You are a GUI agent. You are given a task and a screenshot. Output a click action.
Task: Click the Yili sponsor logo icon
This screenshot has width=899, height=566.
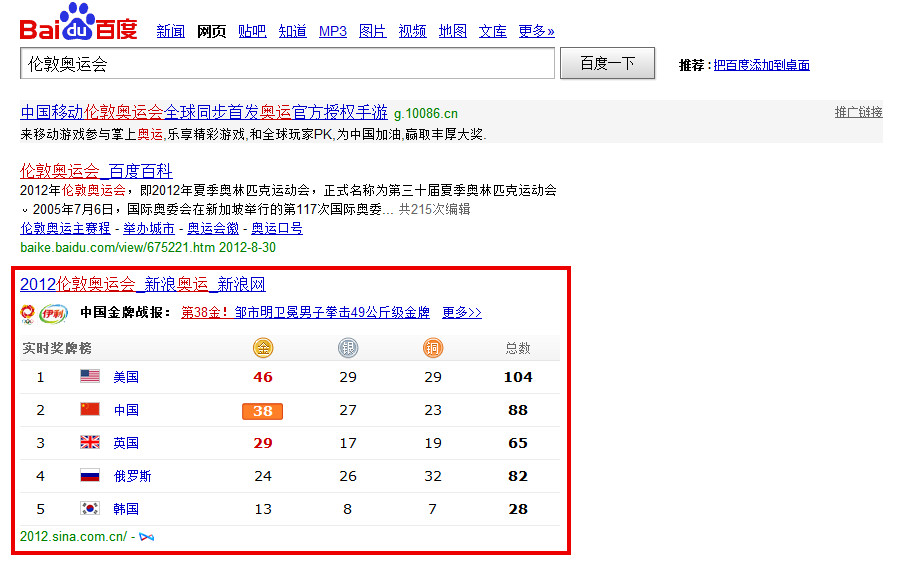tap(53, 313)
